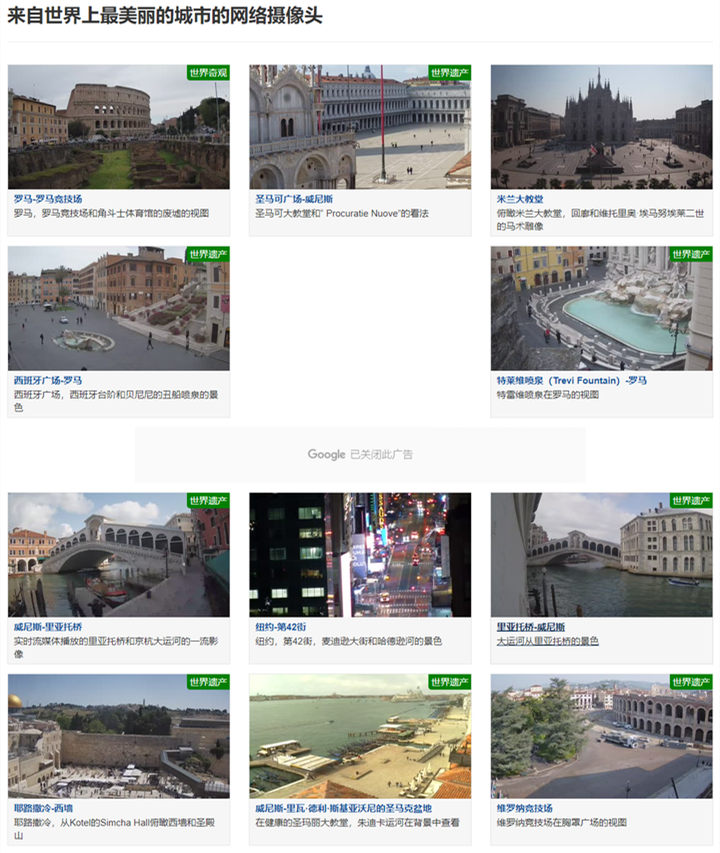Click the 圣马可广场-威尼斯 title link
The image size is (720, 853).
[294, 199]
